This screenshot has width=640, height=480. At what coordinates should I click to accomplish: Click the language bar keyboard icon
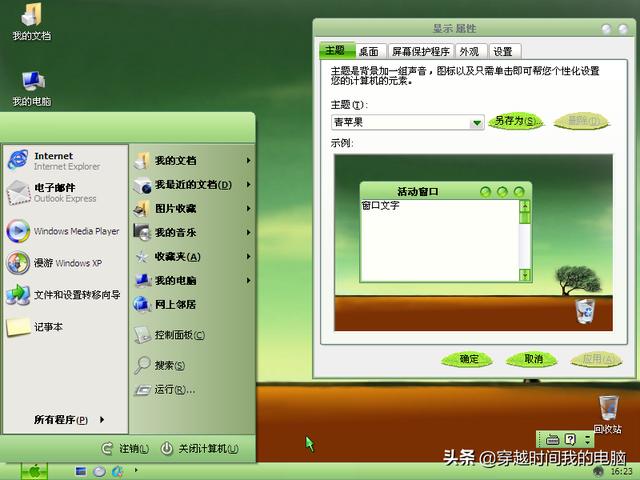click(552, 440)
